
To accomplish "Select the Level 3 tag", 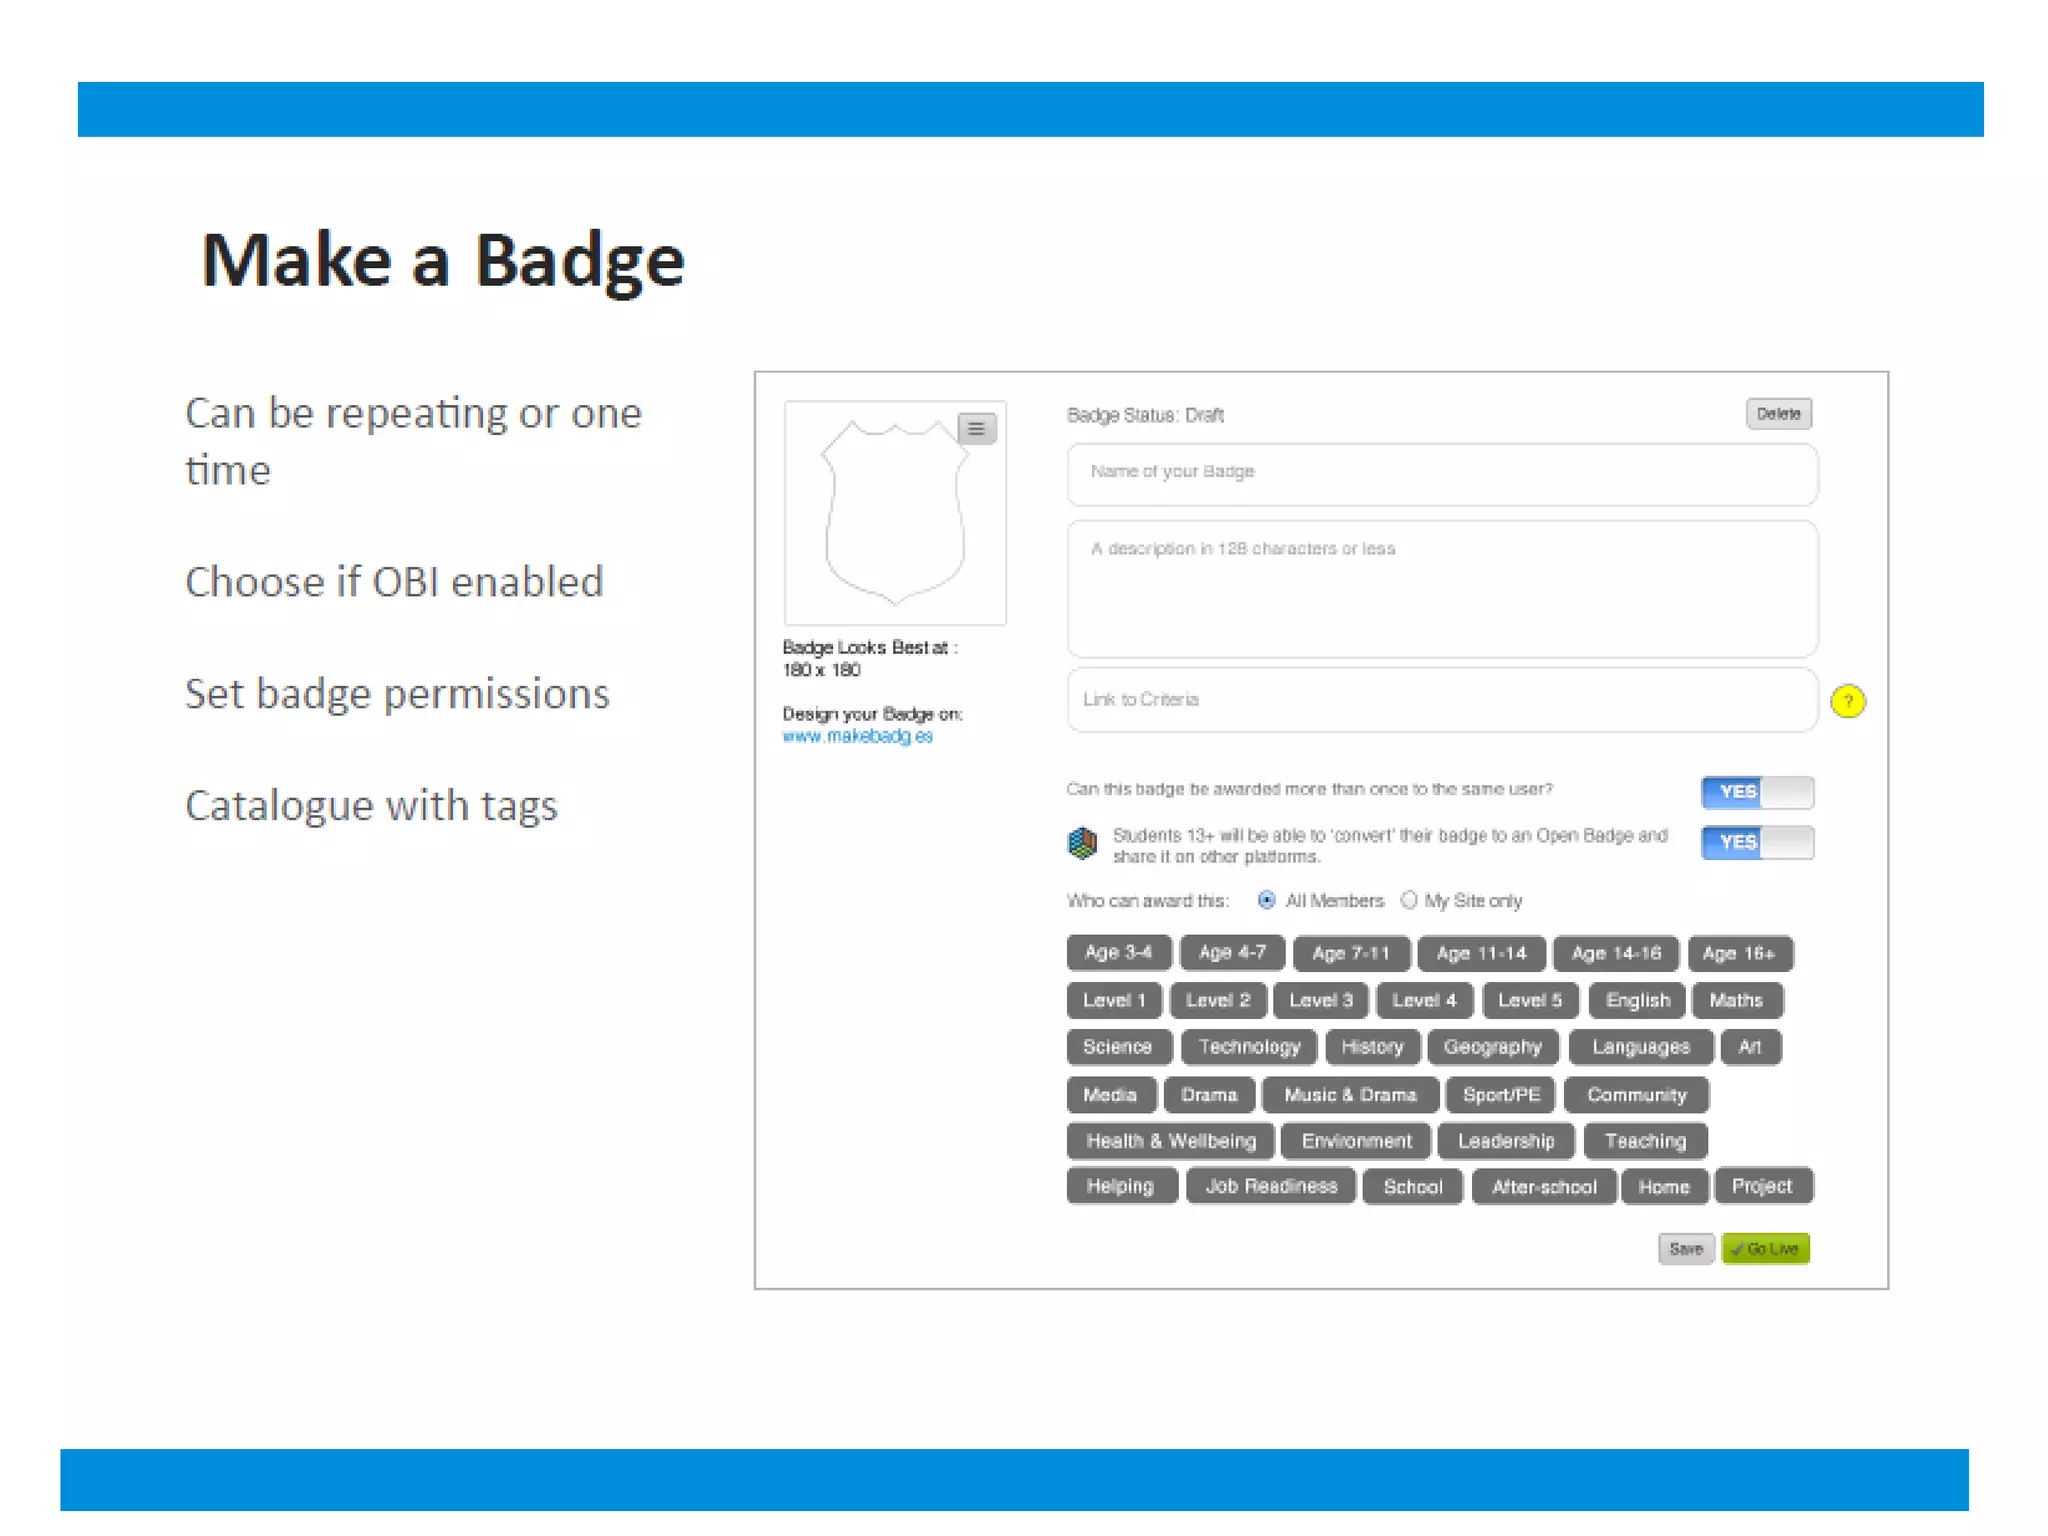I will (1320, 1000).
